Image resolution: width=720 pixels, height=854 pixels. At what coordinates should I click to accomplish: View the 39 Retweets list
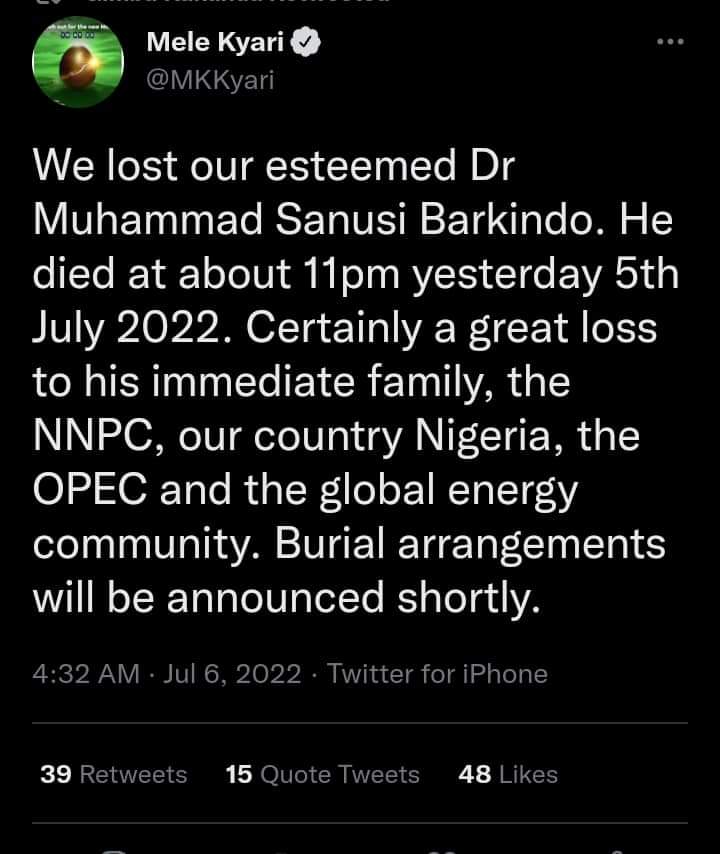pos(113,774)
